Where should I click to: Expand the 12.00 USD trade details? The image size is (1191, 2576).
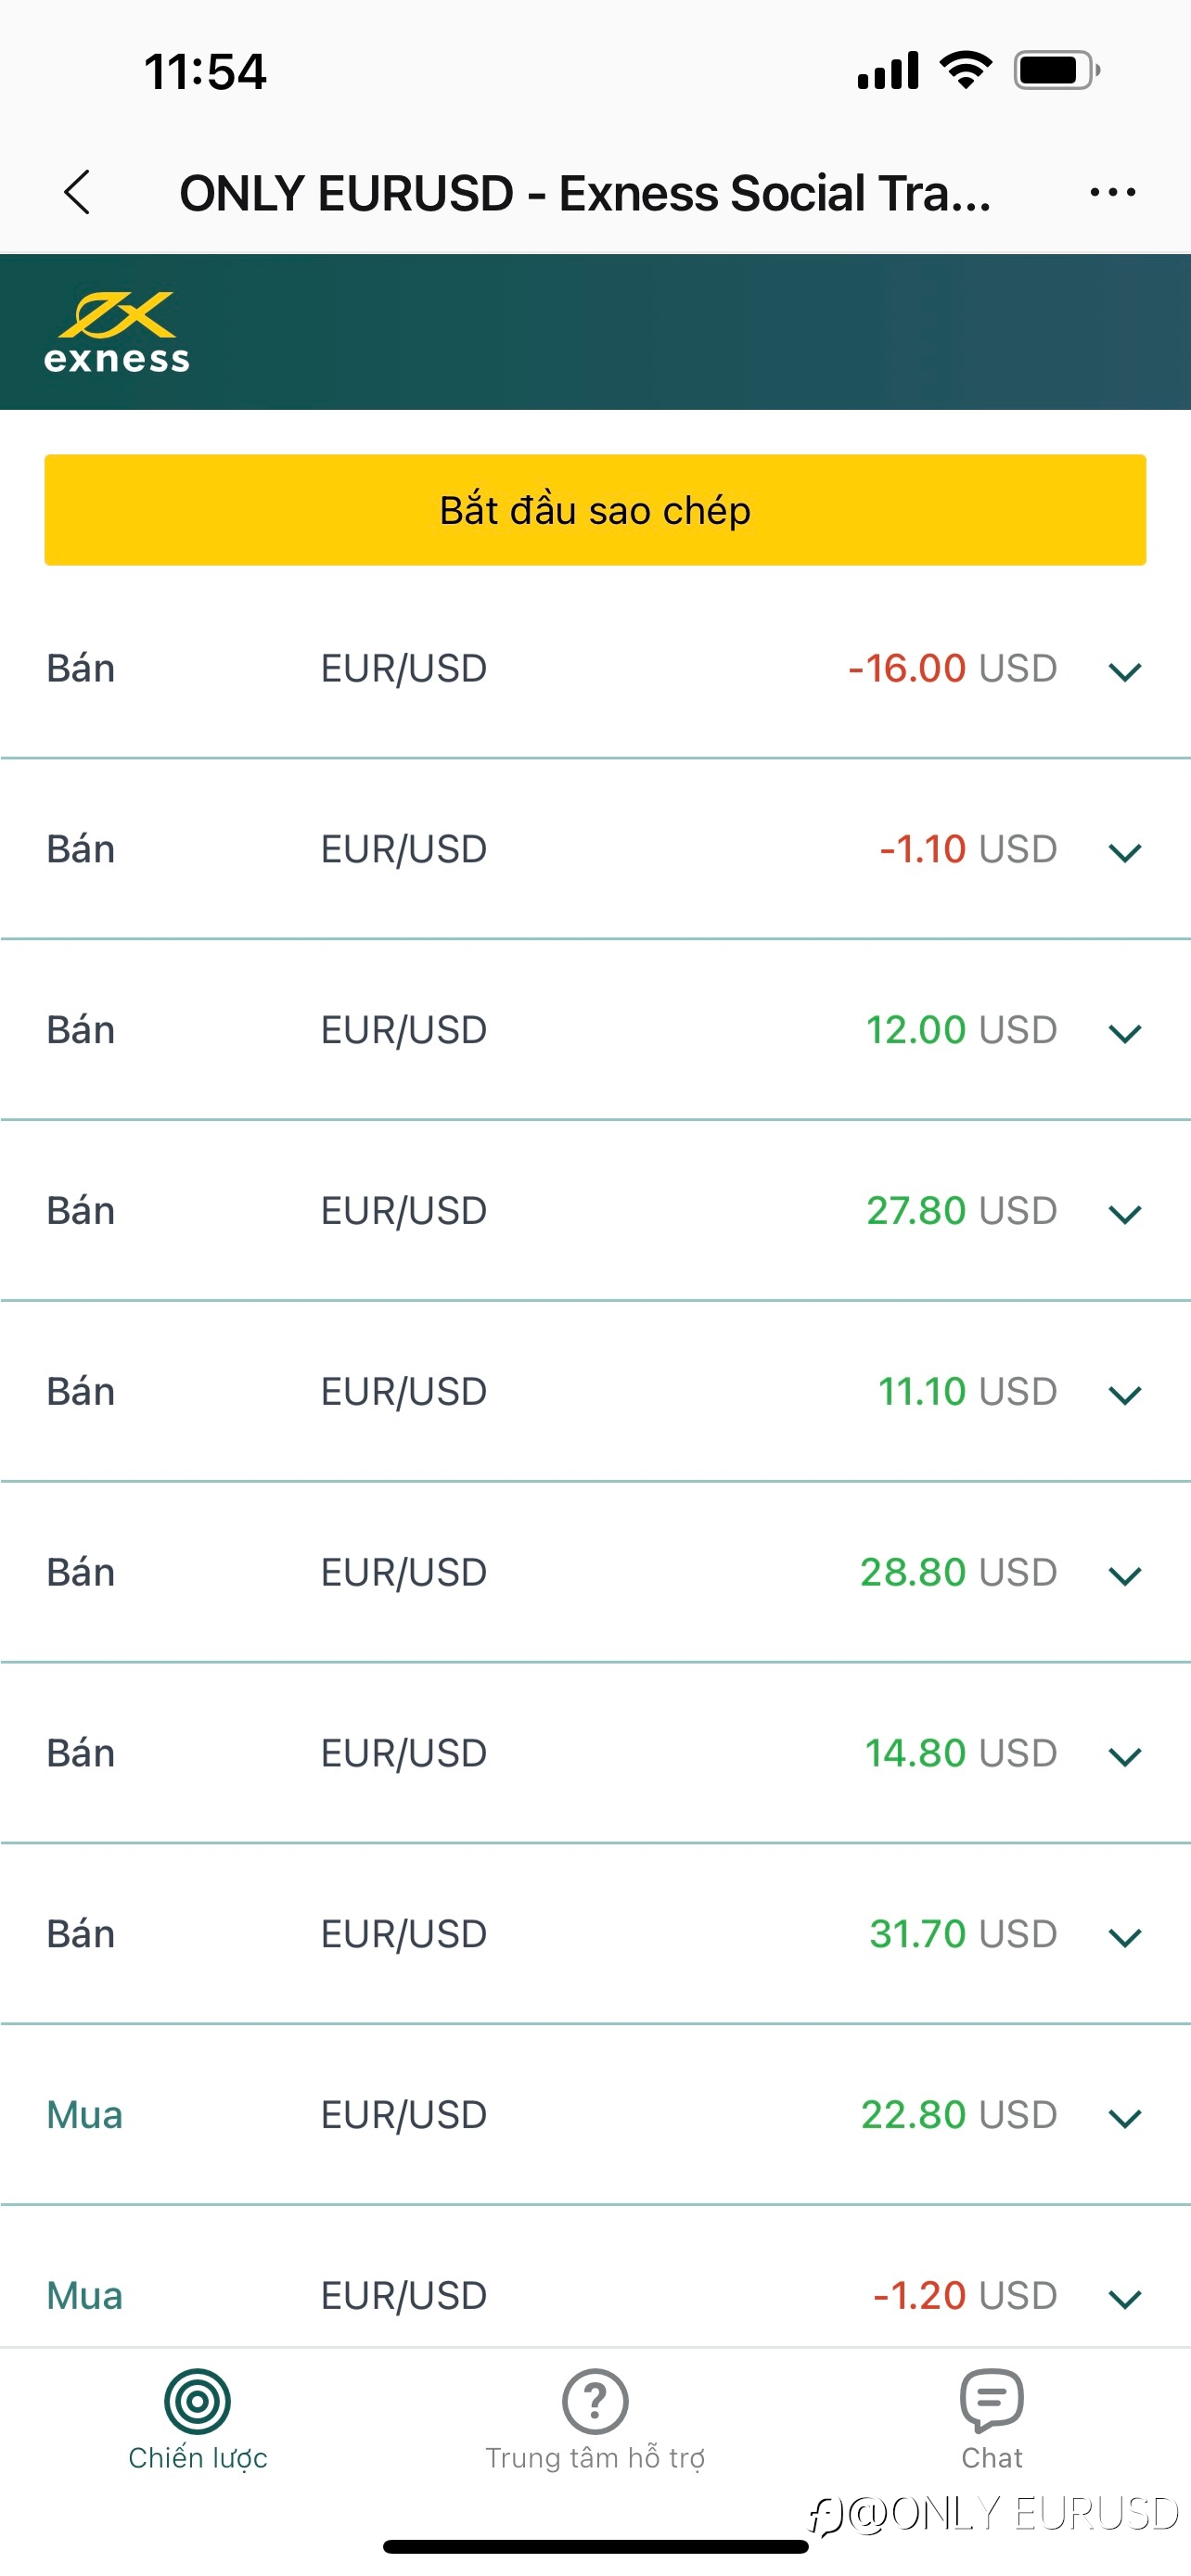(1125, 1033)
